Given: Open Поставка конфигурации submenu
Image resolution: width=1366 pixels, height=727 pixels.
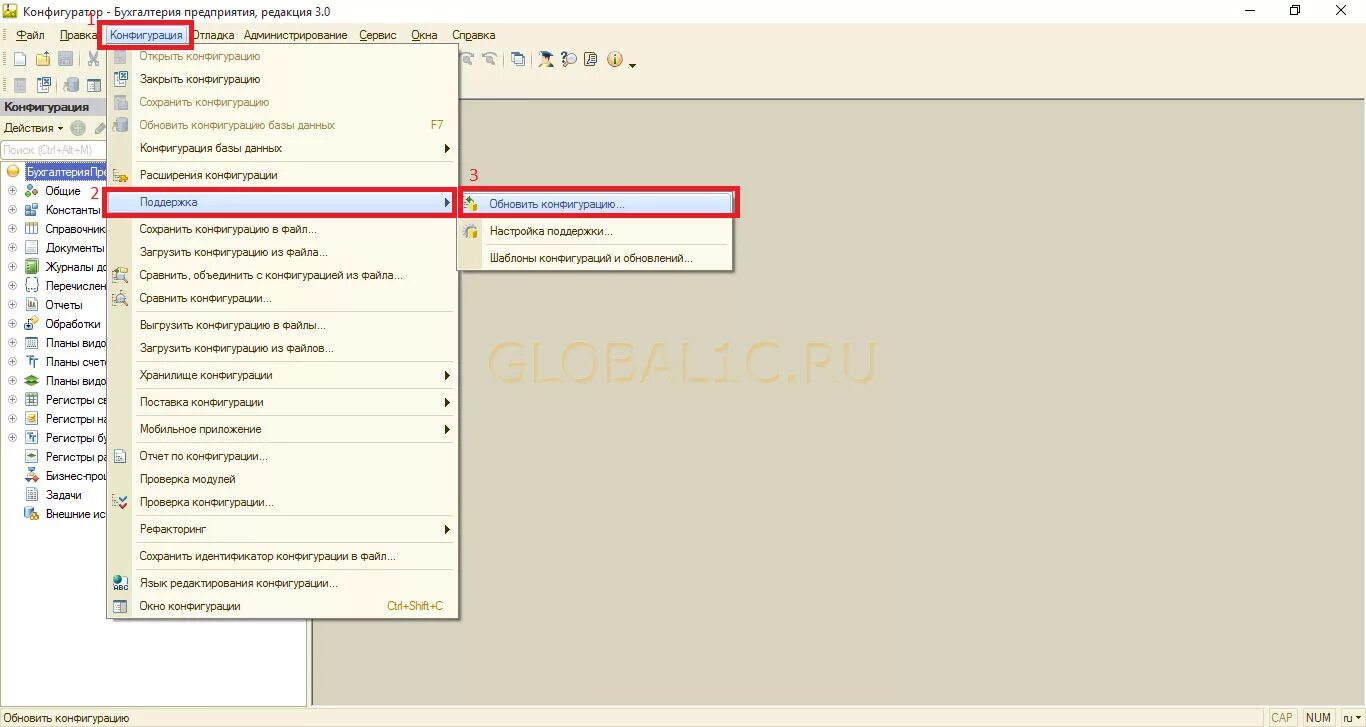Looking at the screenshot, I should (282, 402).
